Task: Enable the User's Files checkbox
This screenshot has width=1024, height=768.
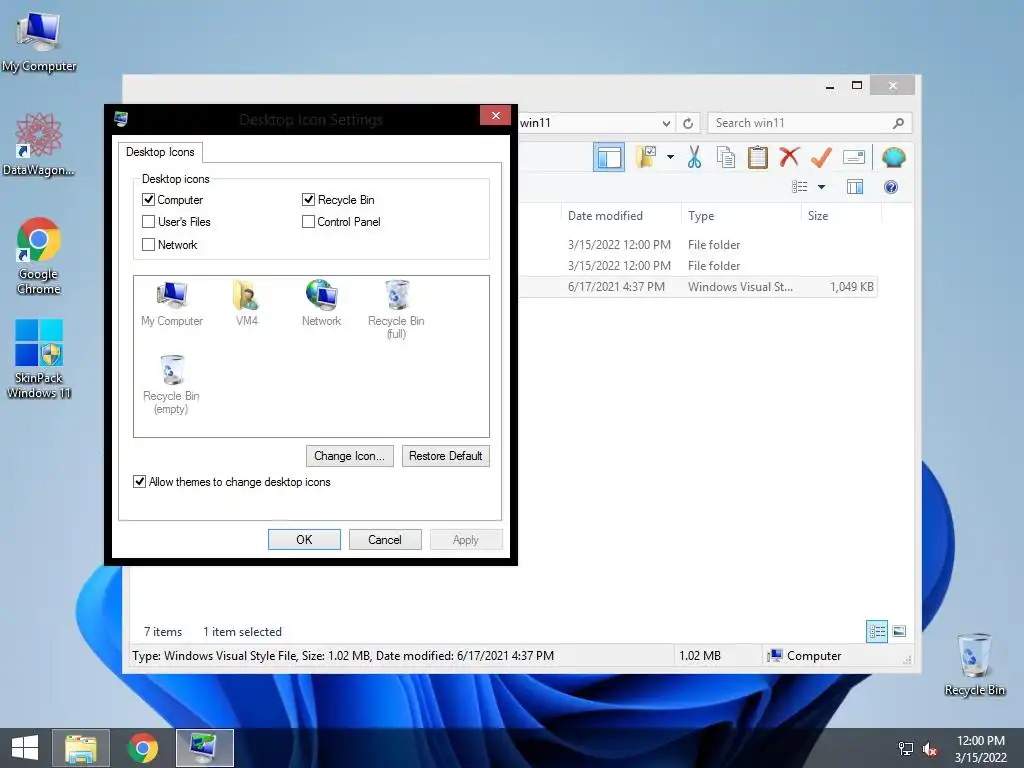Action: click(148, 222)
